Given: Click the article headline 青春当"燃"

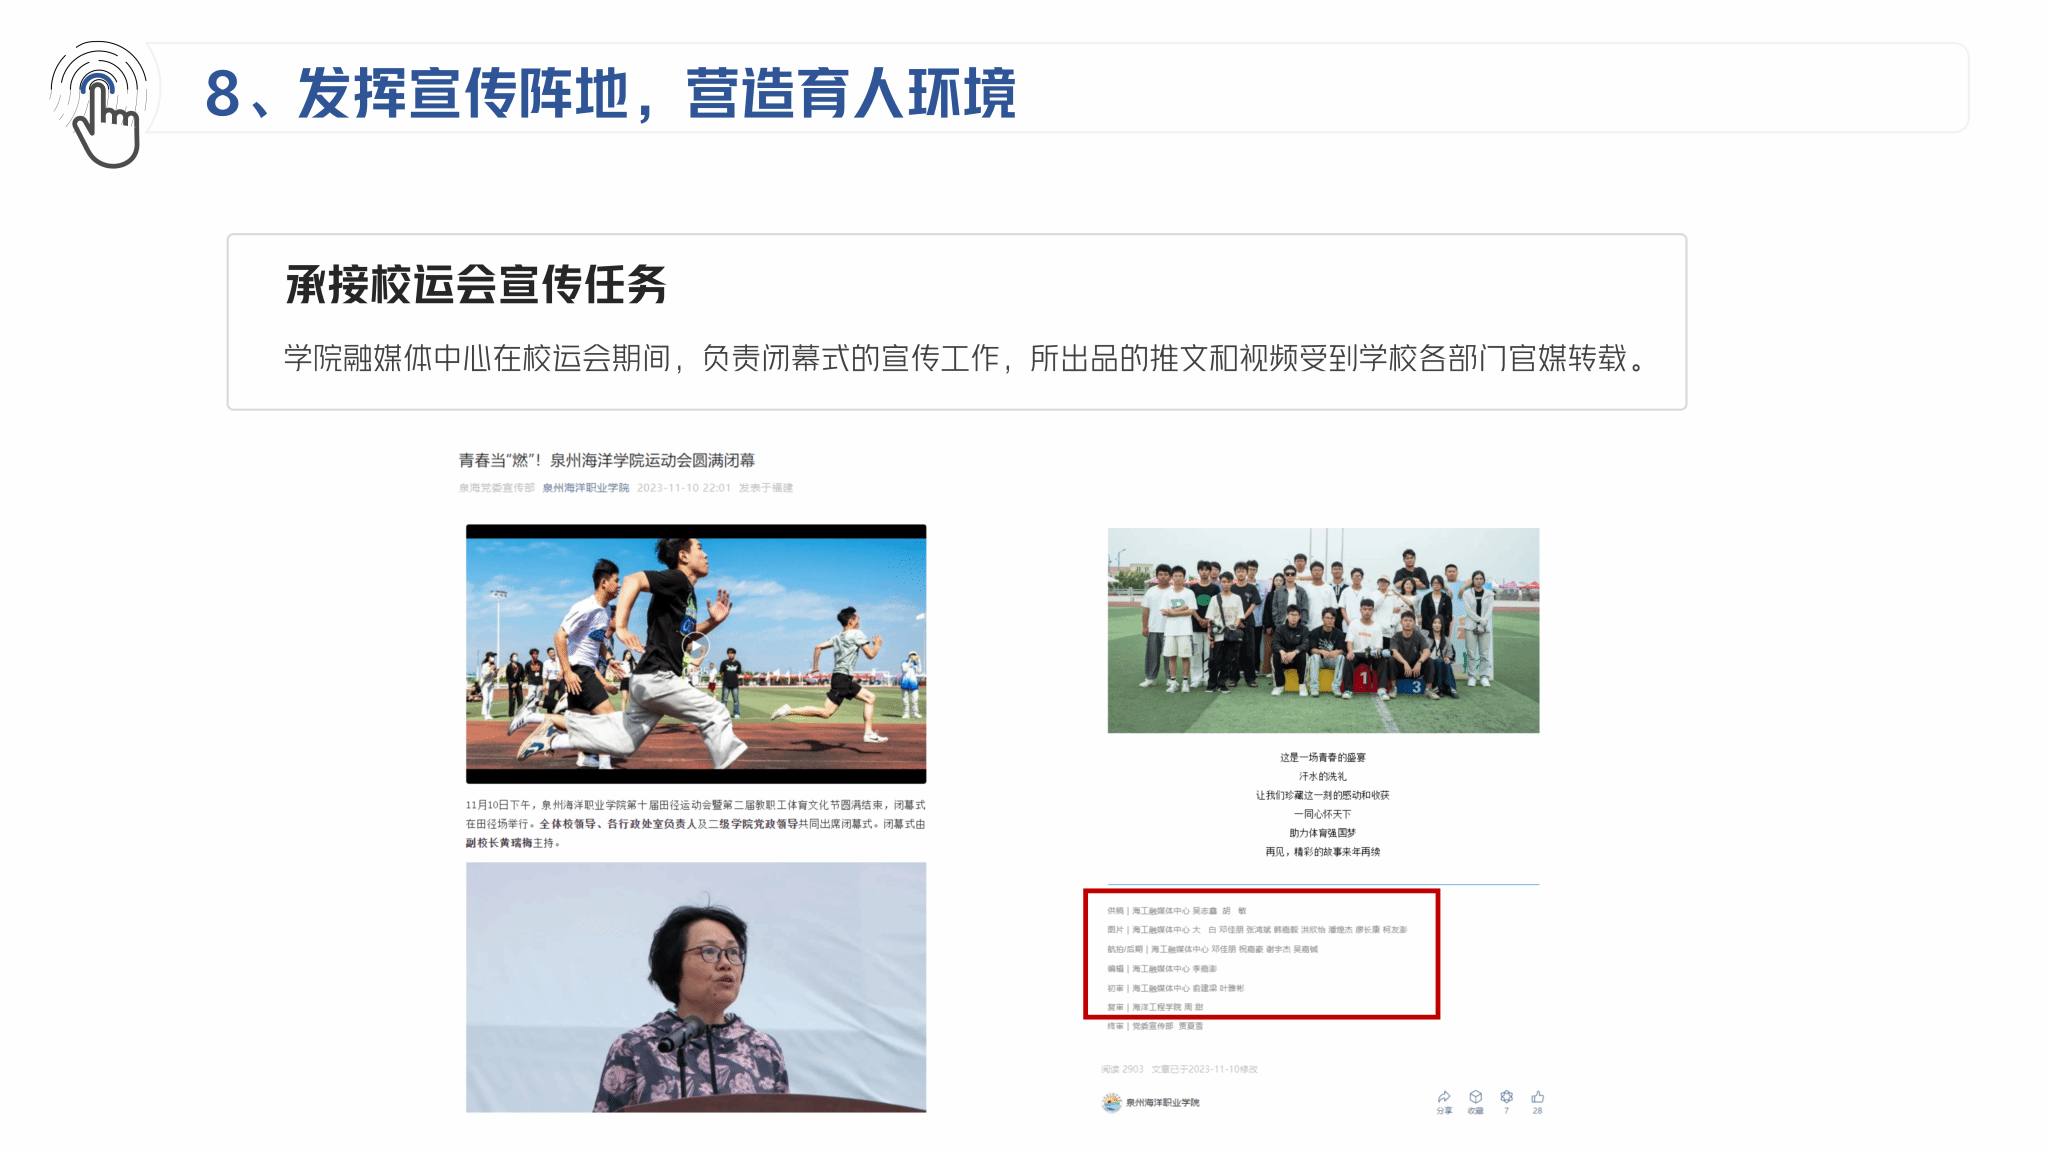Looking at the screenshot, I should pos(607,460).
